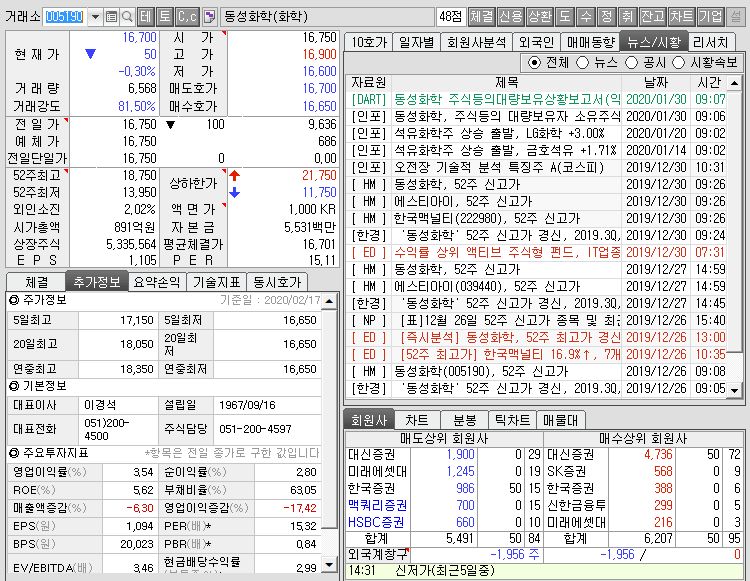Click the 체결 shortcut button in top toolbar
The image size is (750, 581).
click(x=481, y=17)
